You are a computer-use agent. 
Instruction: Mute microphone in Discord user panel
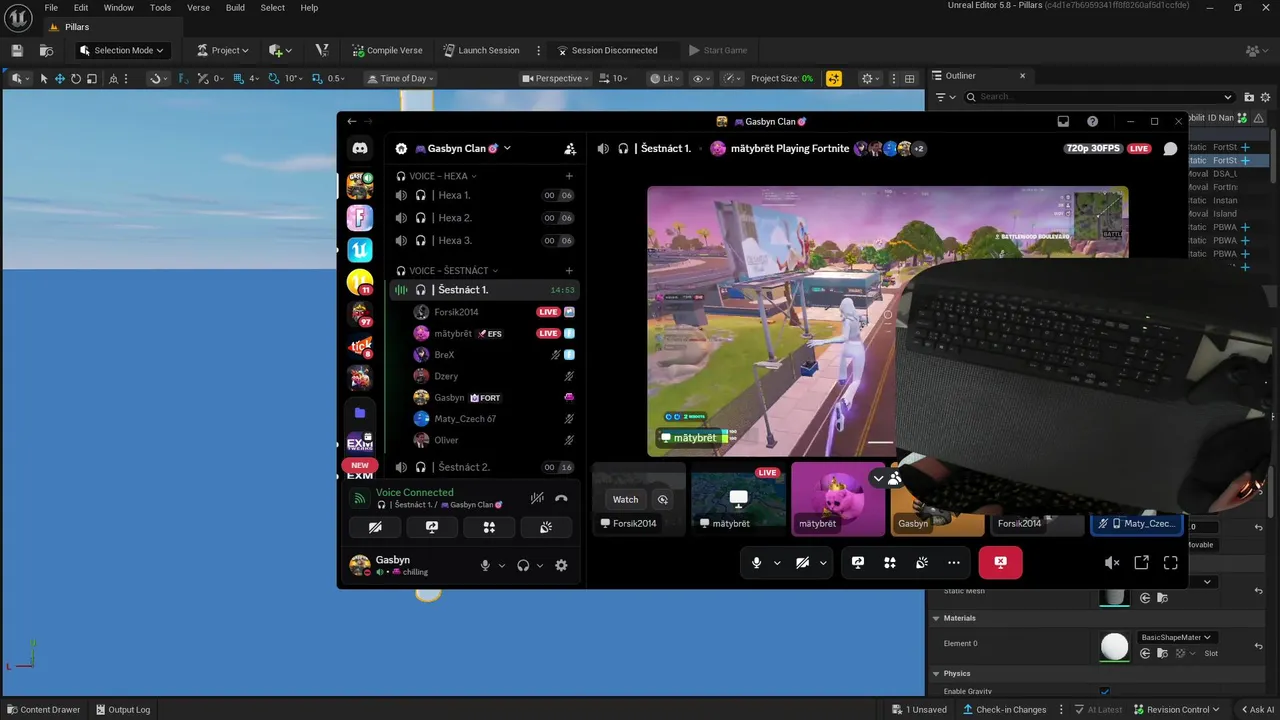pos(485,565)
